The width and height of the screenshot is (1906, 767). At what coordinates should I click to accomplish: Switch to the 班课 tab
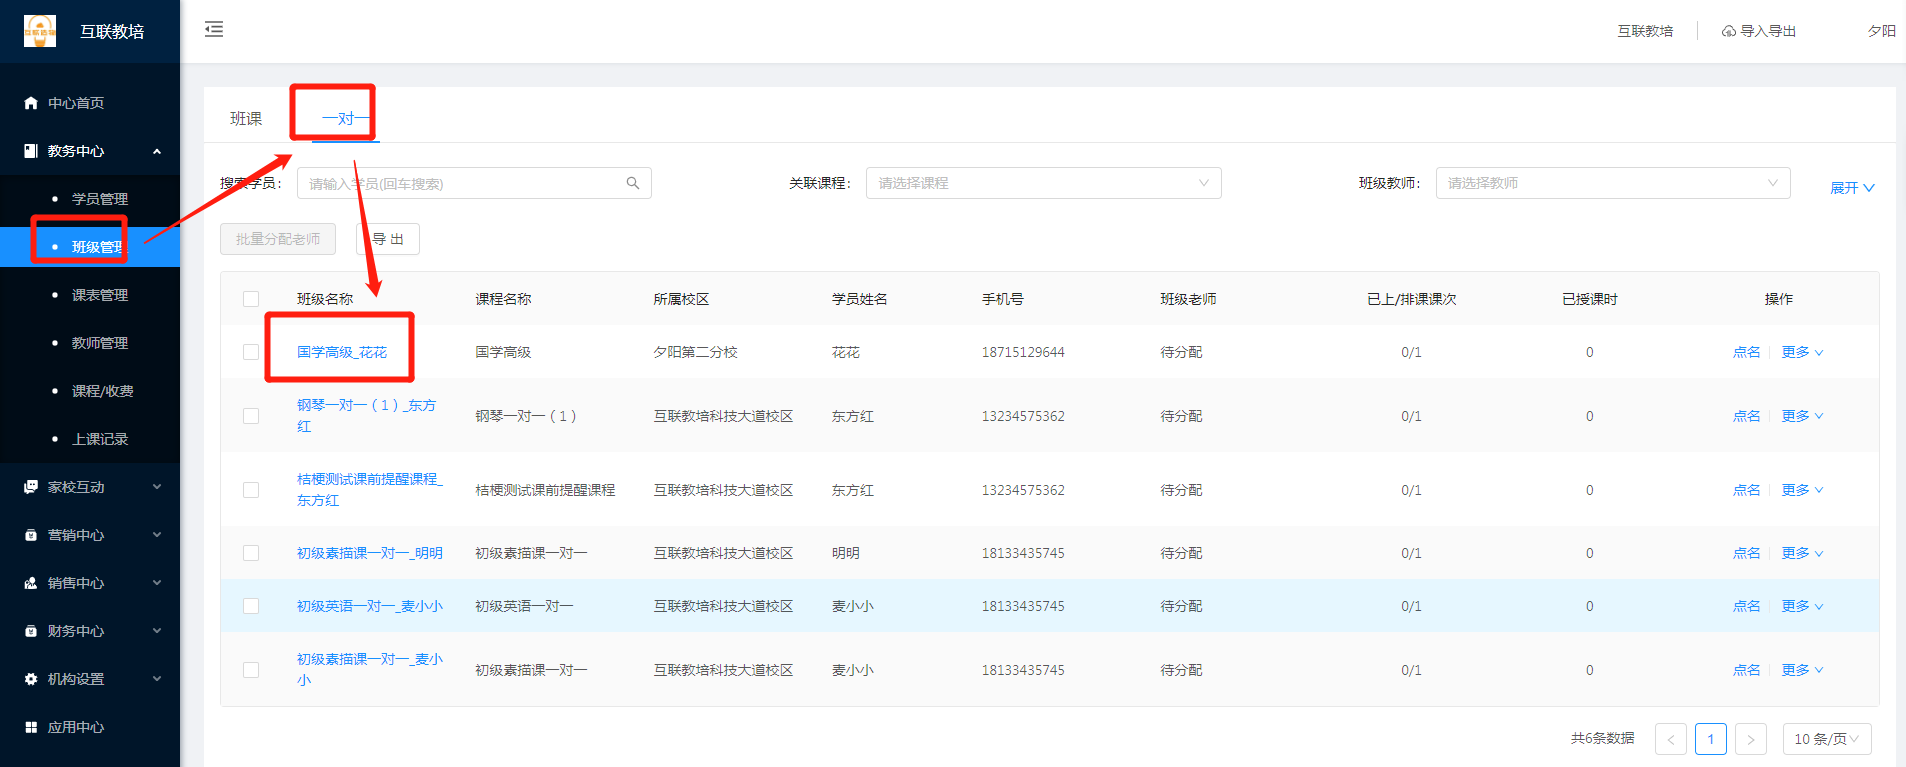coord(246,119)
